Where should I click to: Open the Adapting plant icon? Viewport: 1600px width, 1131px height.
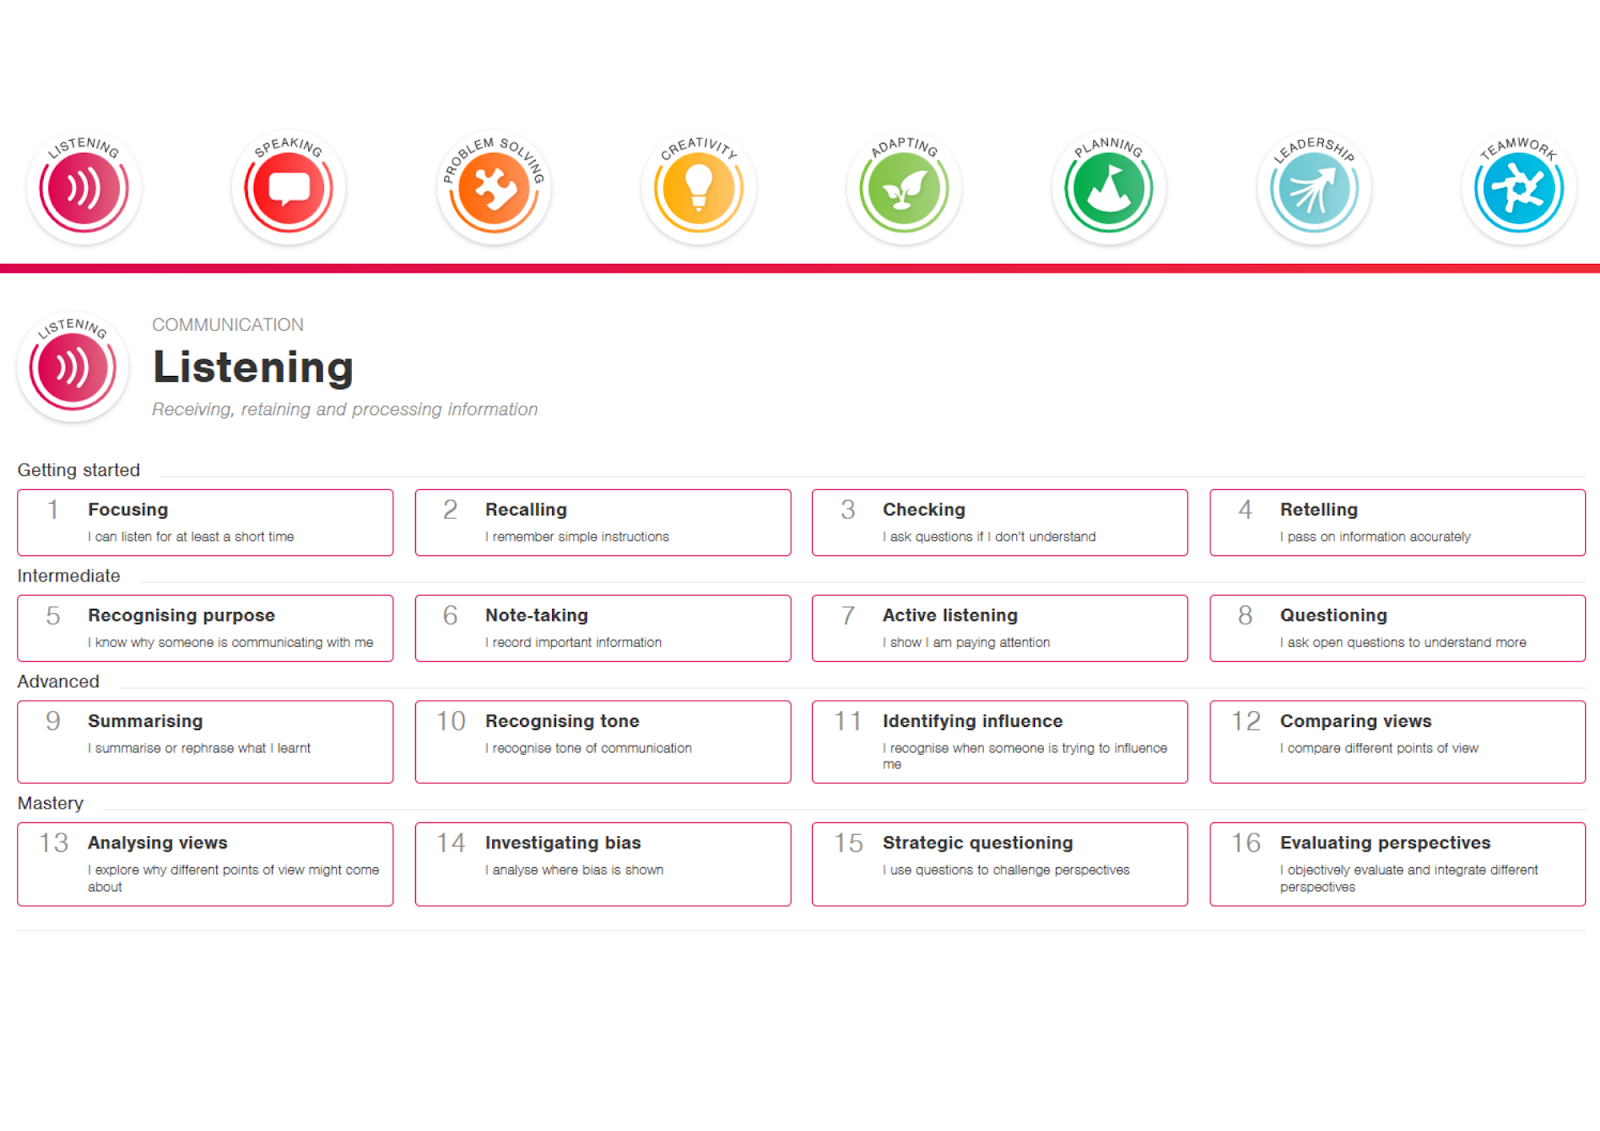(x=904, y=187)
